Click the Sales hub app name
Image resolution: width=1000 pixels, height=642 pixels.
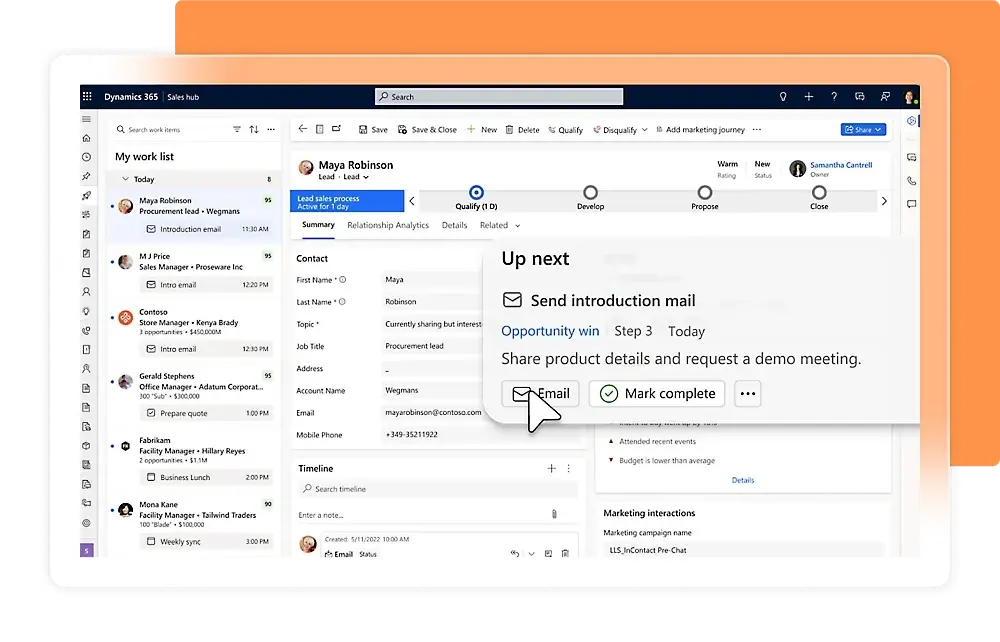pyautogui.click(x=183, y=97)
